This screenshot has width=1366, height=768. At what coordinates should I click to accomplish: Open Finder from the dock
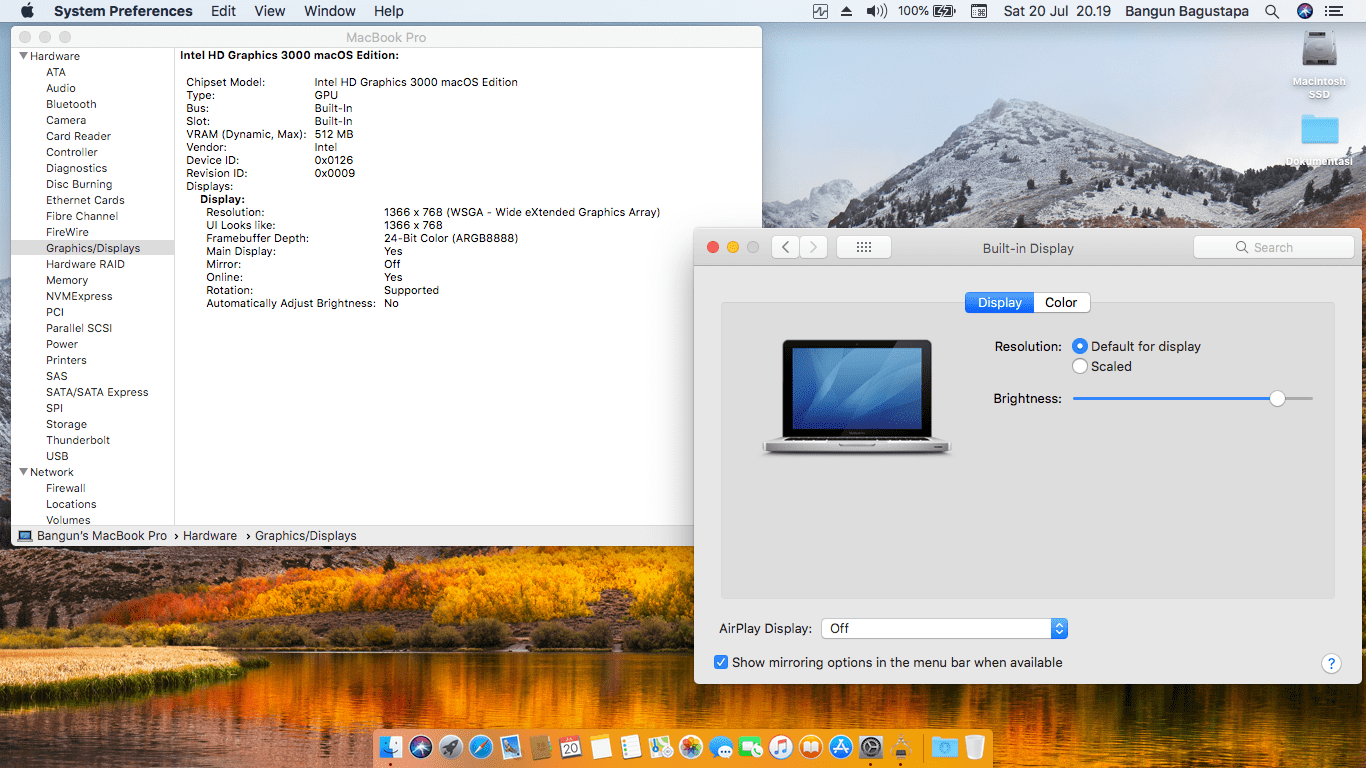391,746
